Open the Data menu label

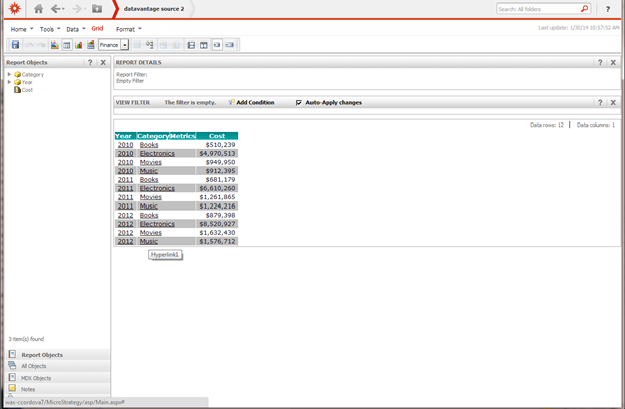[72, 29]
